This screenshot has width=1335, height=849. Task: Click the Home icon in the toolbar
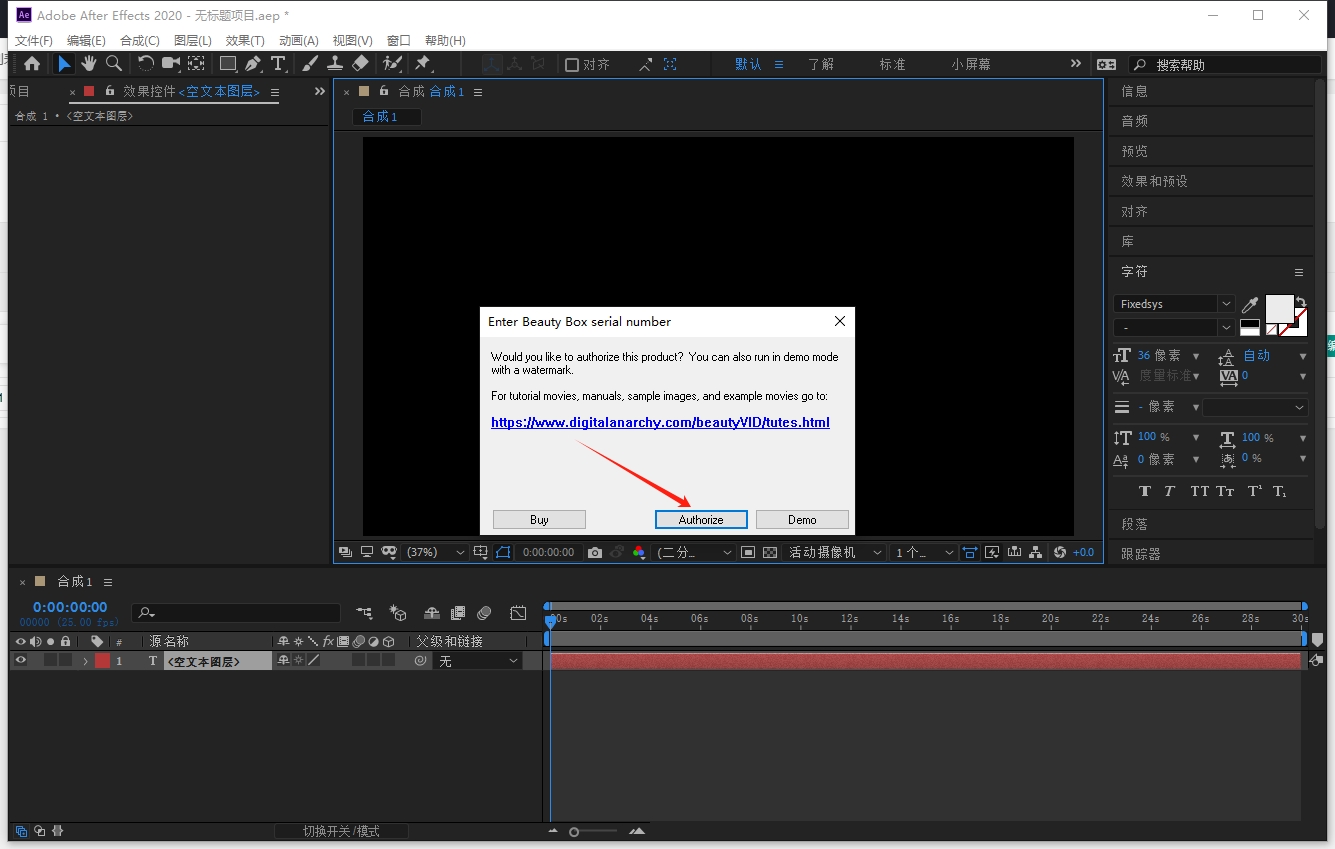click(32, 64)
